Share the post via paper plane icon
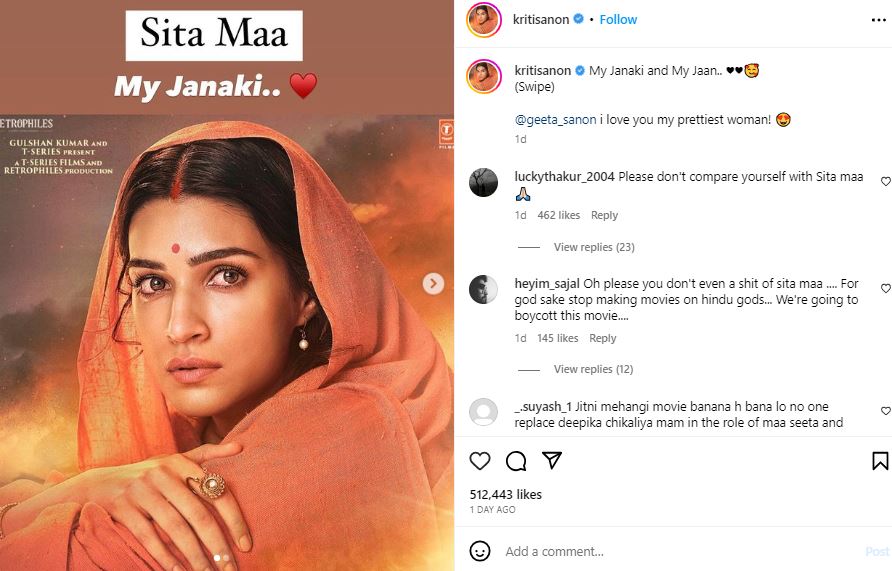892x571 pixels. point(551,461)
